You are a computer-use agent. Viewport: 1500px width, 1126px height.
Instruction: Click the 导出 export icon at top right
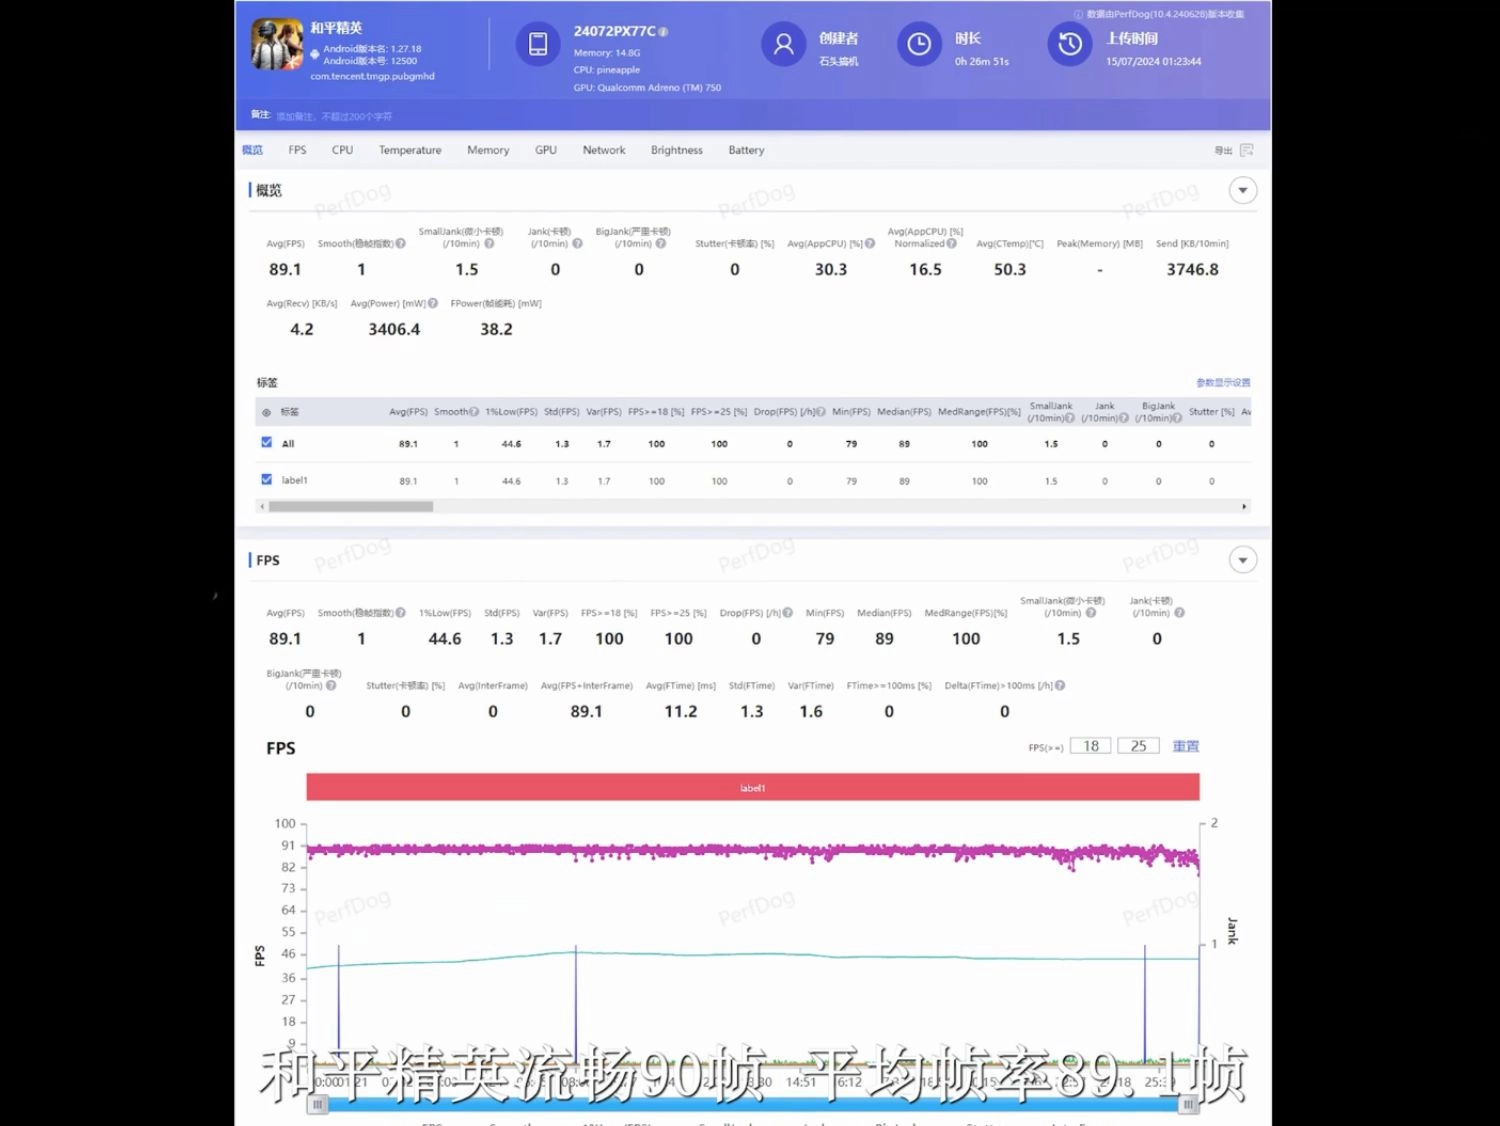tap(1247, 150)
